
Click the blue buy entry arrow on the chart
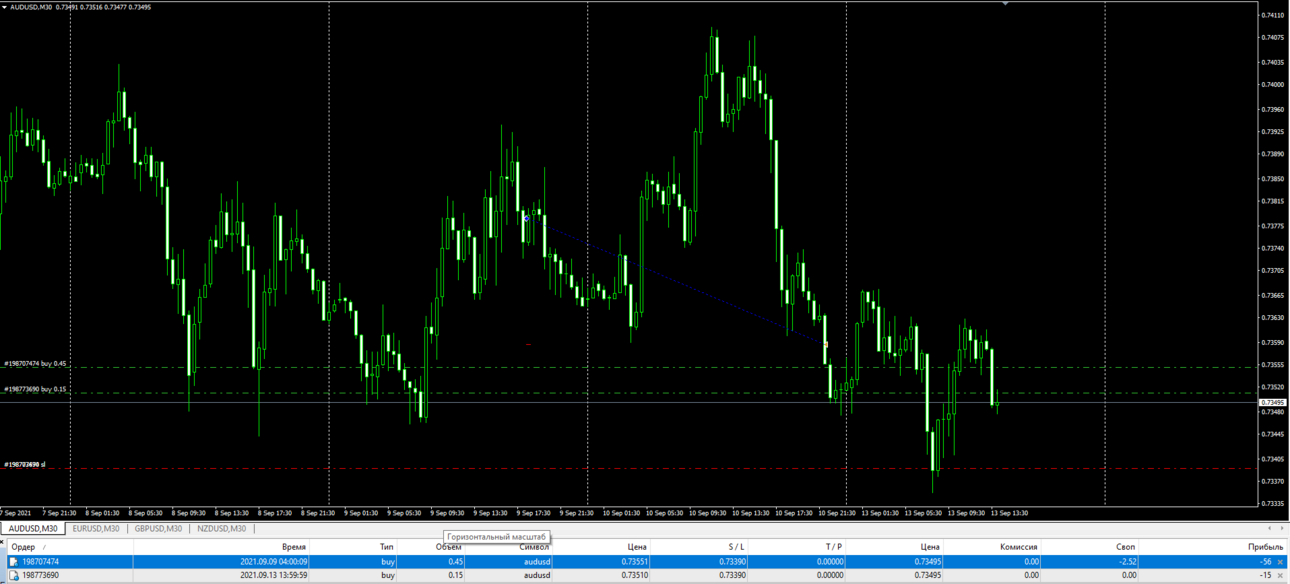pos(526,218)
